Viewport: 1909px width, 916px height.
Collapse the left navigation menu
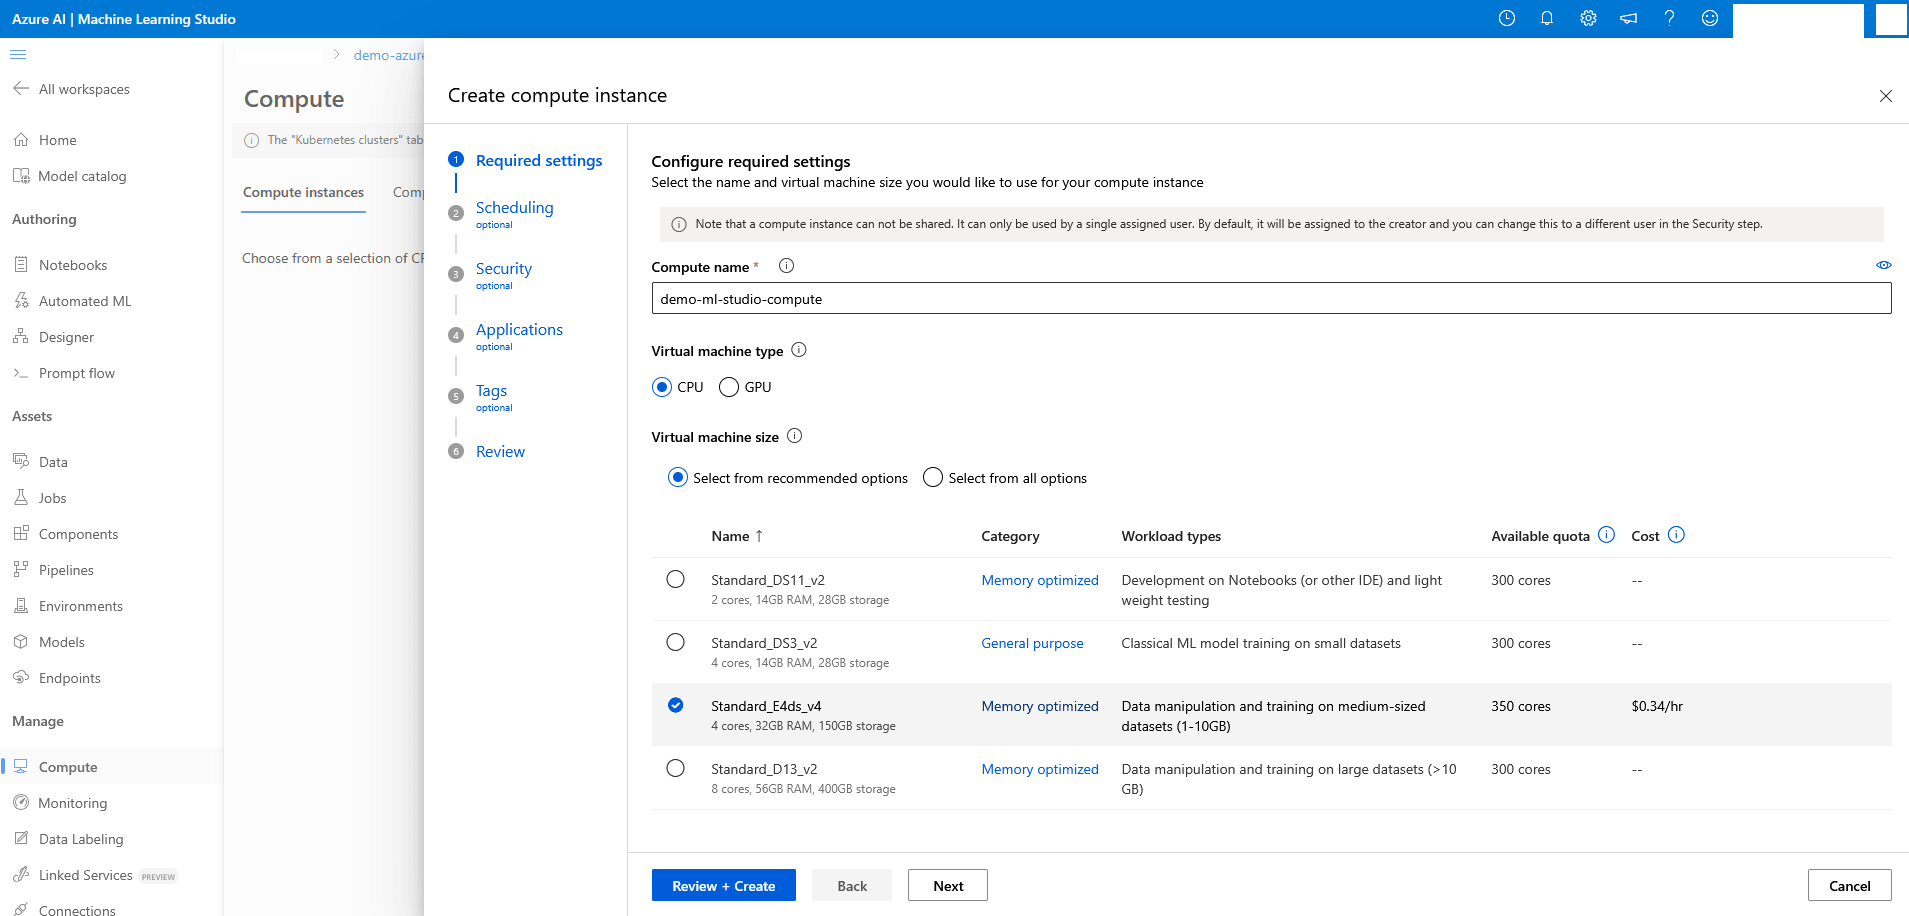(18, 55)
